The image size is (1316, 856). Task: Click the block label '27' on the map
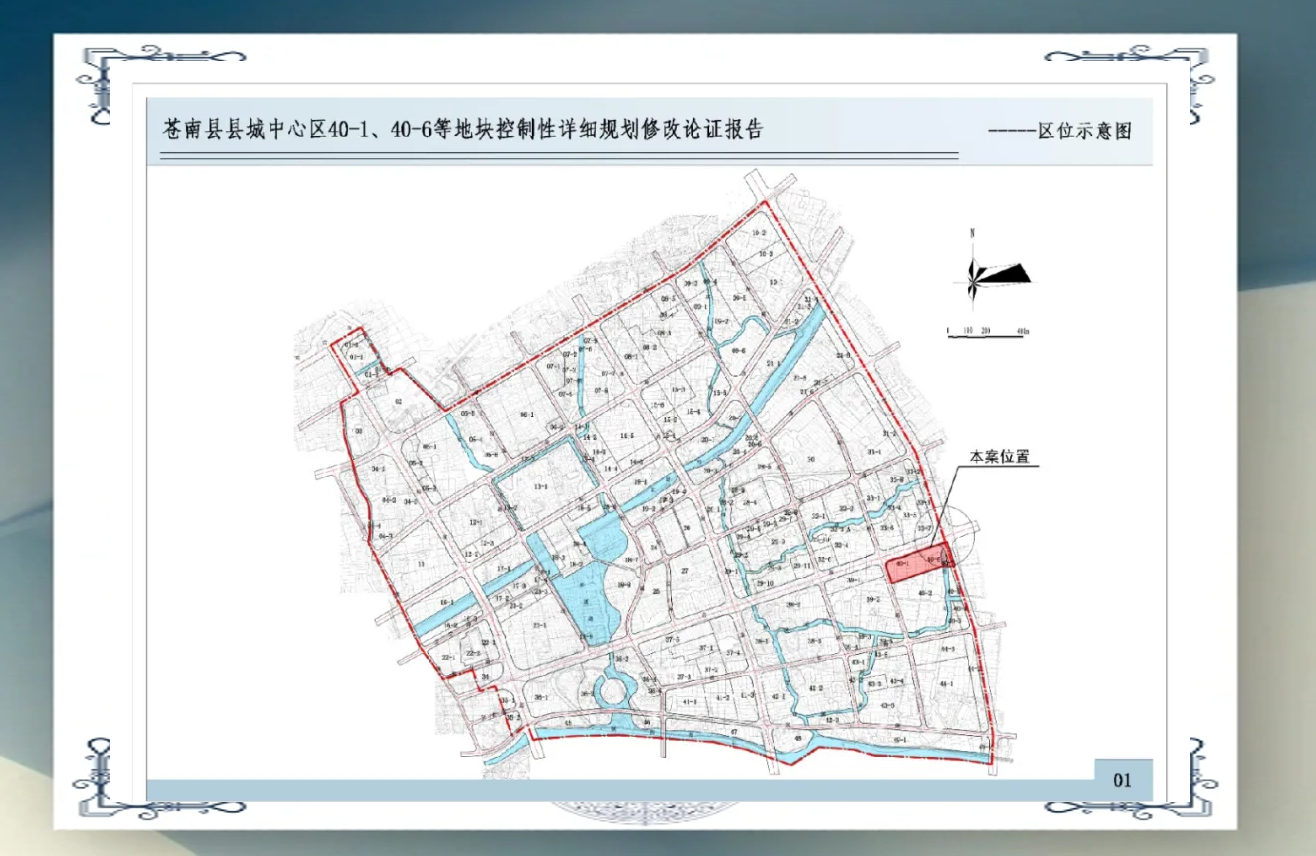click(685, 570)
